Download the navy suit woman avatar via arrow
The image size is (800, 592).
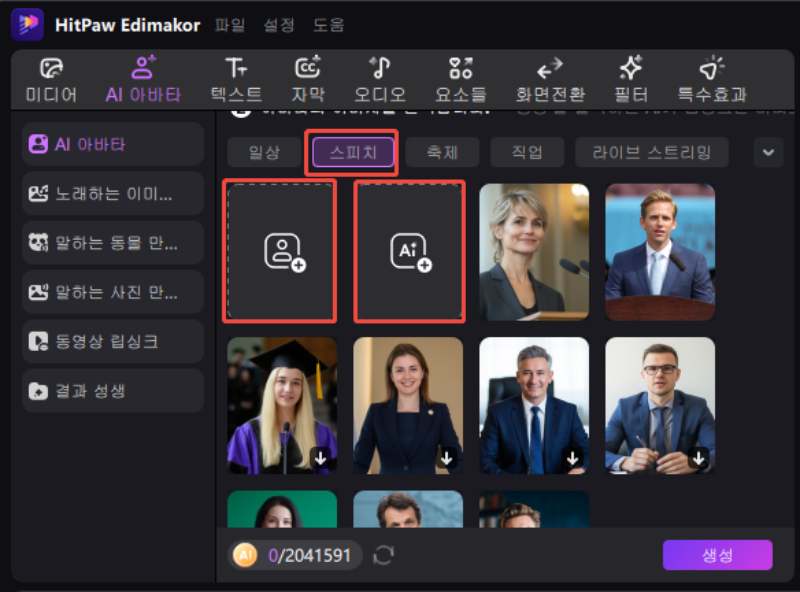pyautogui.click(x=447, y=458)
